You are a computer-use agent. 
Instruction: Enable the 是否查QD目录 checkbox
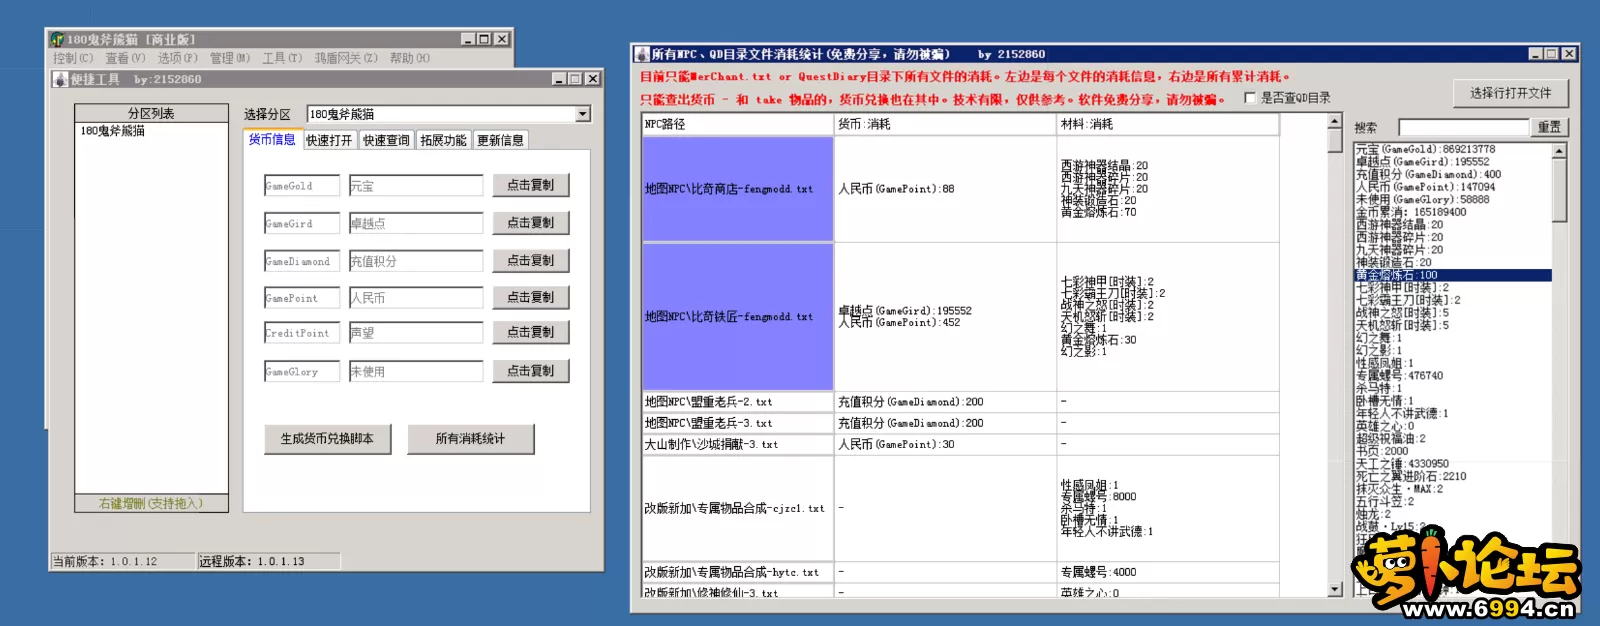coord(1250,98)
